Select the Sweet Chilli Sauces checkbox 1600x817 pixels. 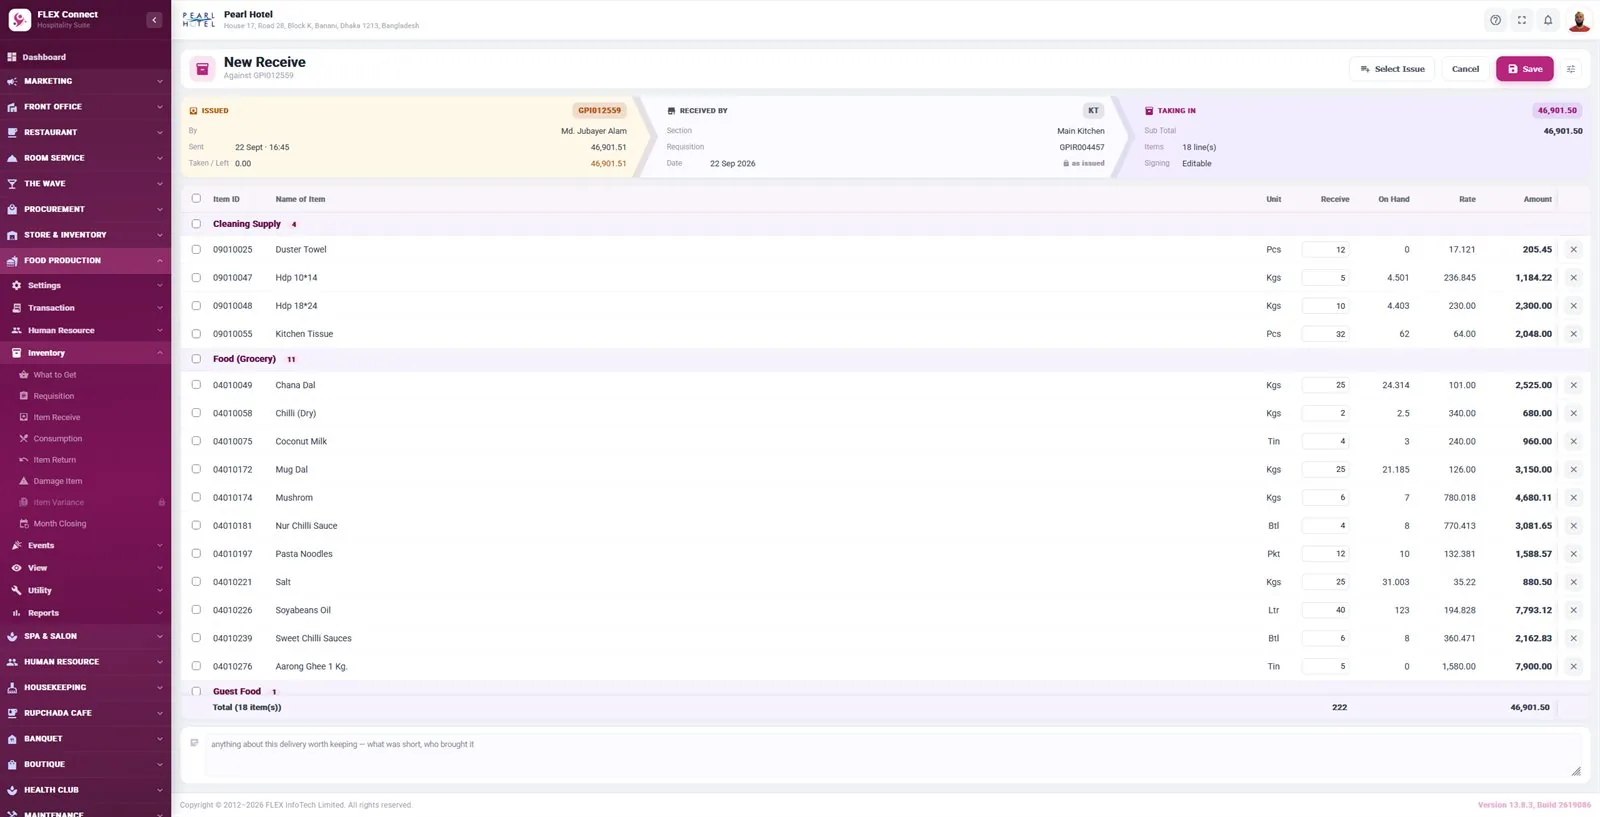pos(196,638)
